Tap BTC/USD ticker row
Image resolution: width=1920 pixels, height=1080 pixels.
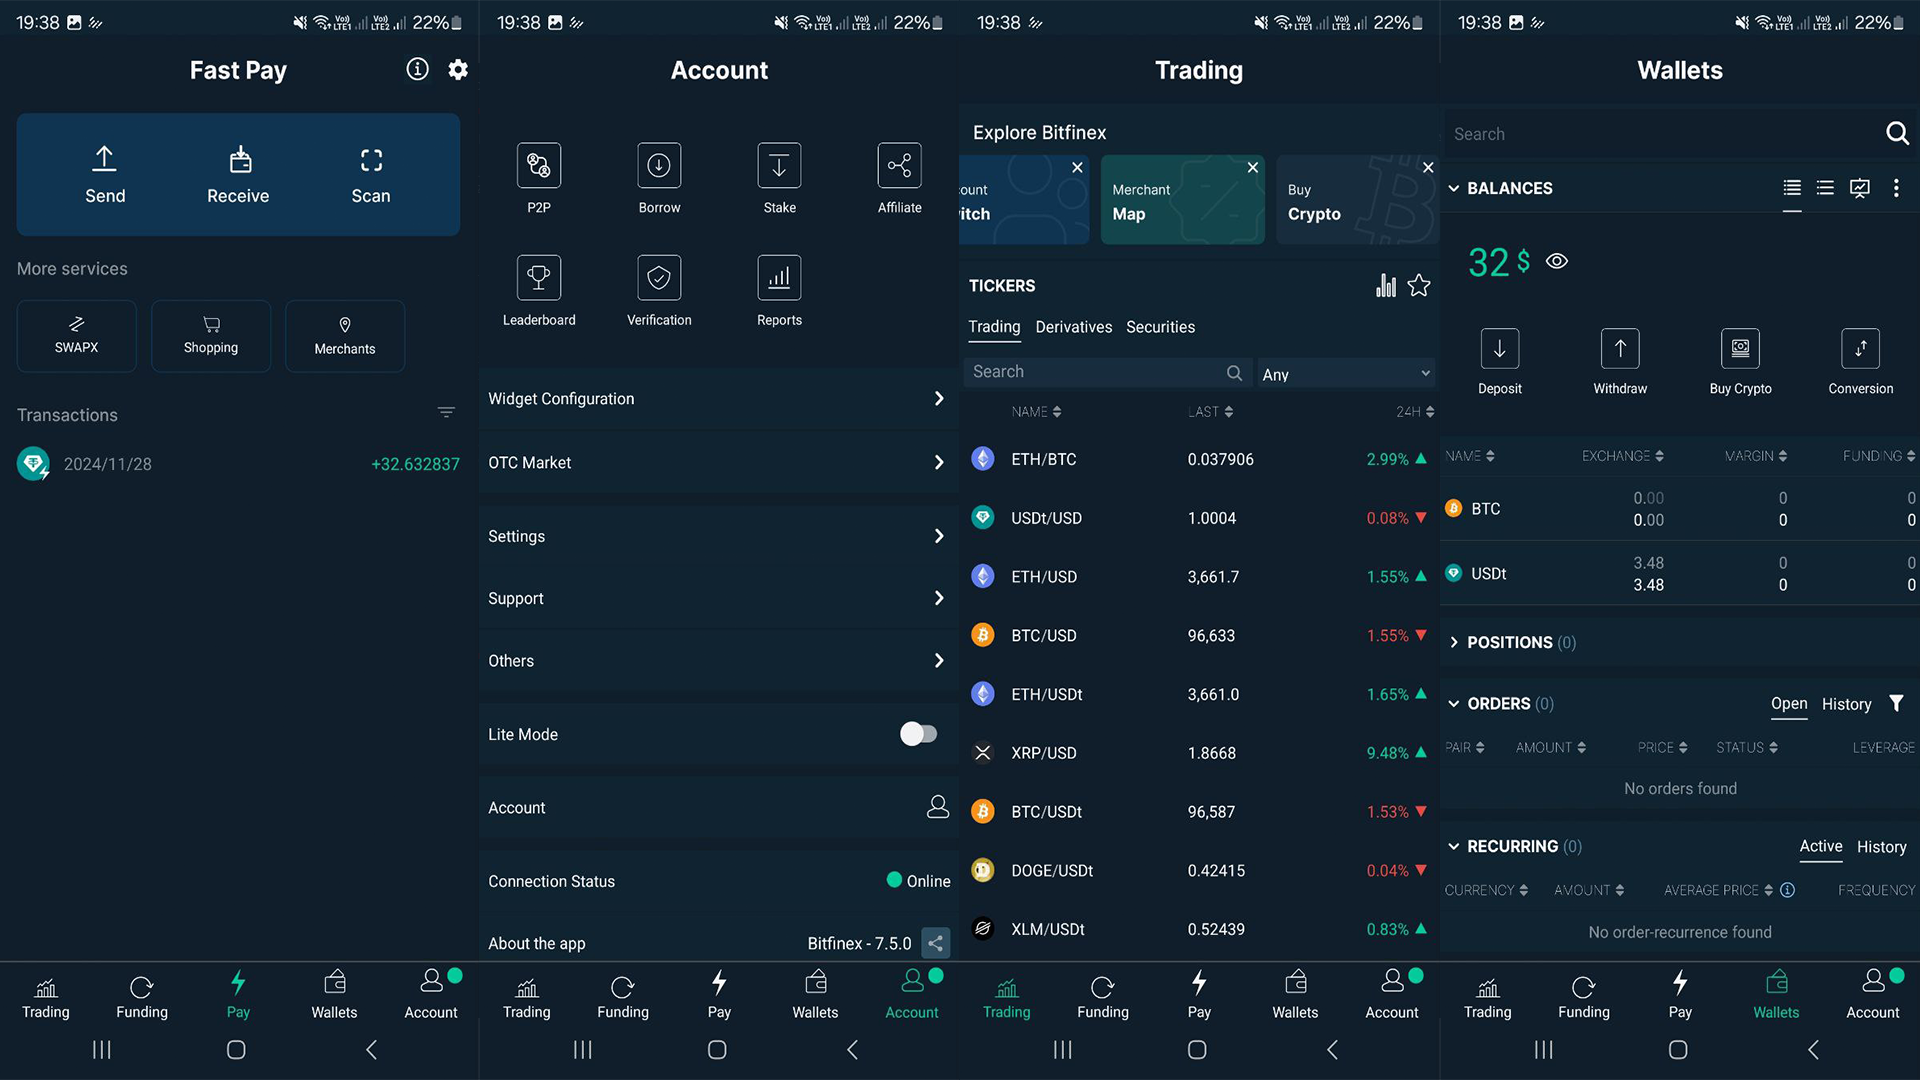(x=1197, y=634)
